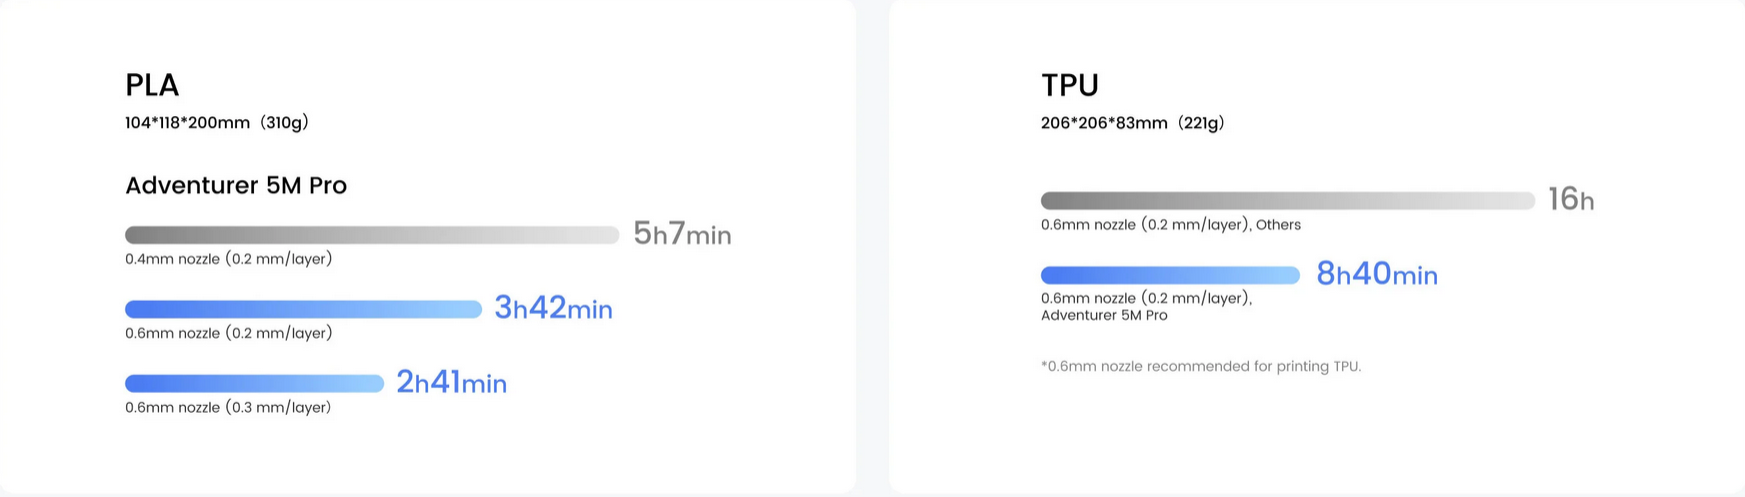Click the 5h7min time label
The height and width of the screenshot is (497, 1745).
click(x=682, y=234)
